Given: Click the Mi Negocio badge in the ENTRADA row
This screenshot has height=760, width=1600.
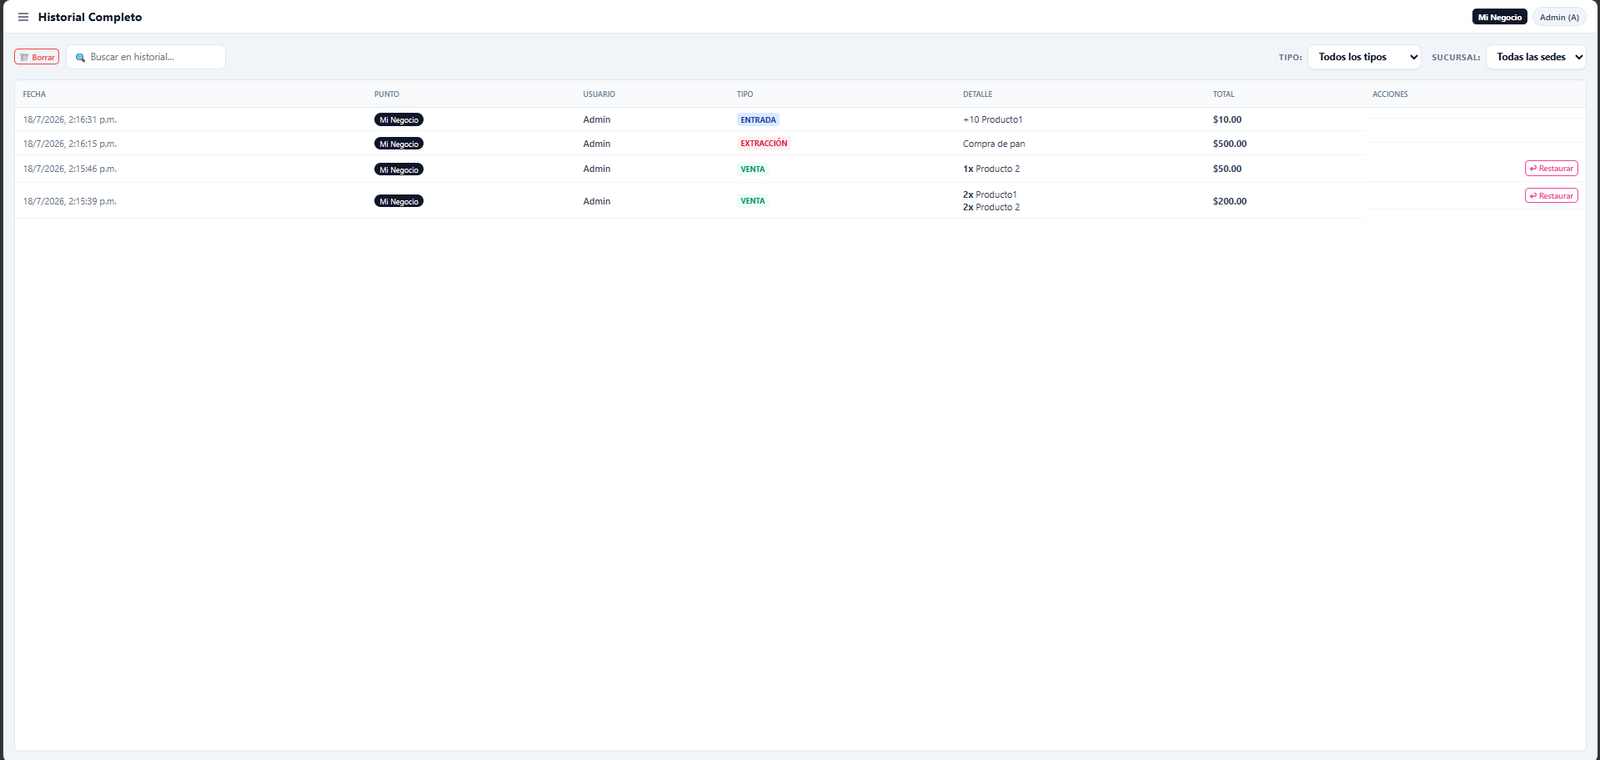Looking at the screenshot, I should [x=399, y=120].
